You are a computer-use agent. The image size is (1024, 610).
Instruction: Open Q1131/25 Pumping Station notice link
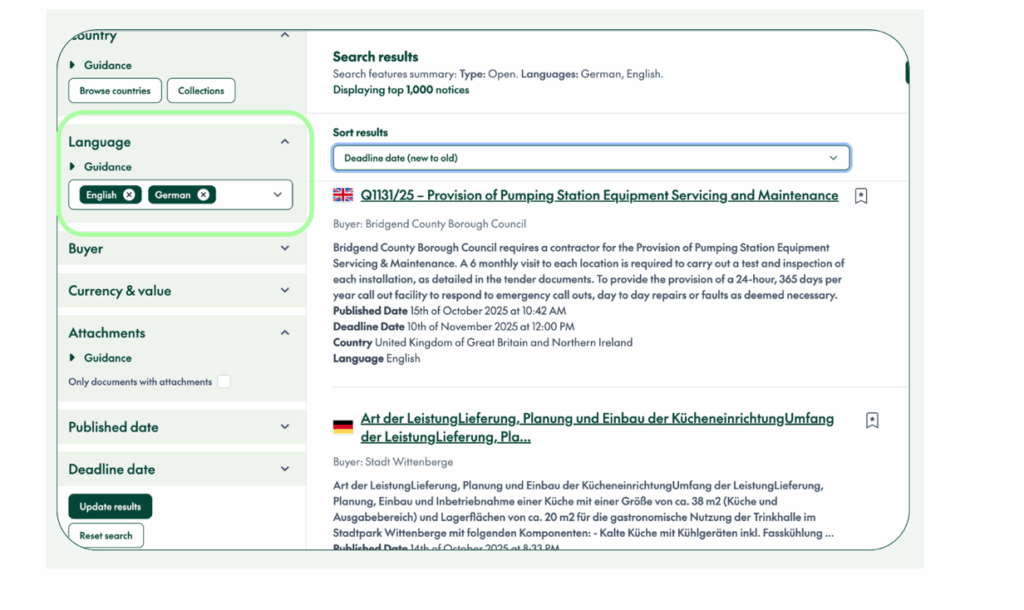click(599, 196)
